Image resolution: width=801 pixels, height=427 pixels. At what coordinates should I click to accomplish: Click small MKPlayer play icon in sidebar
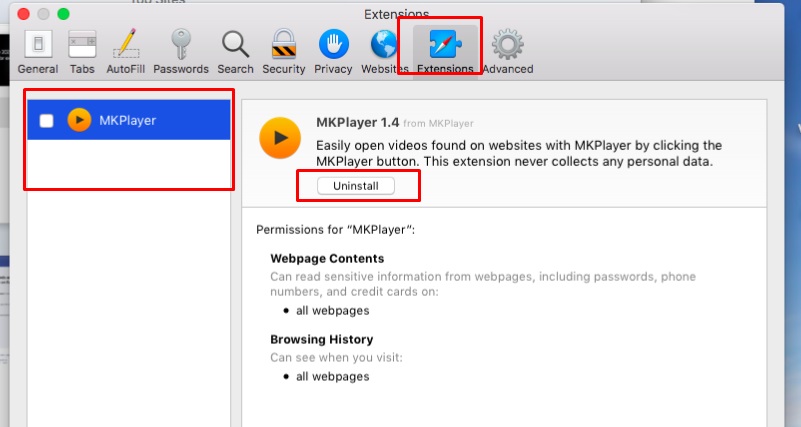point(78,121)
